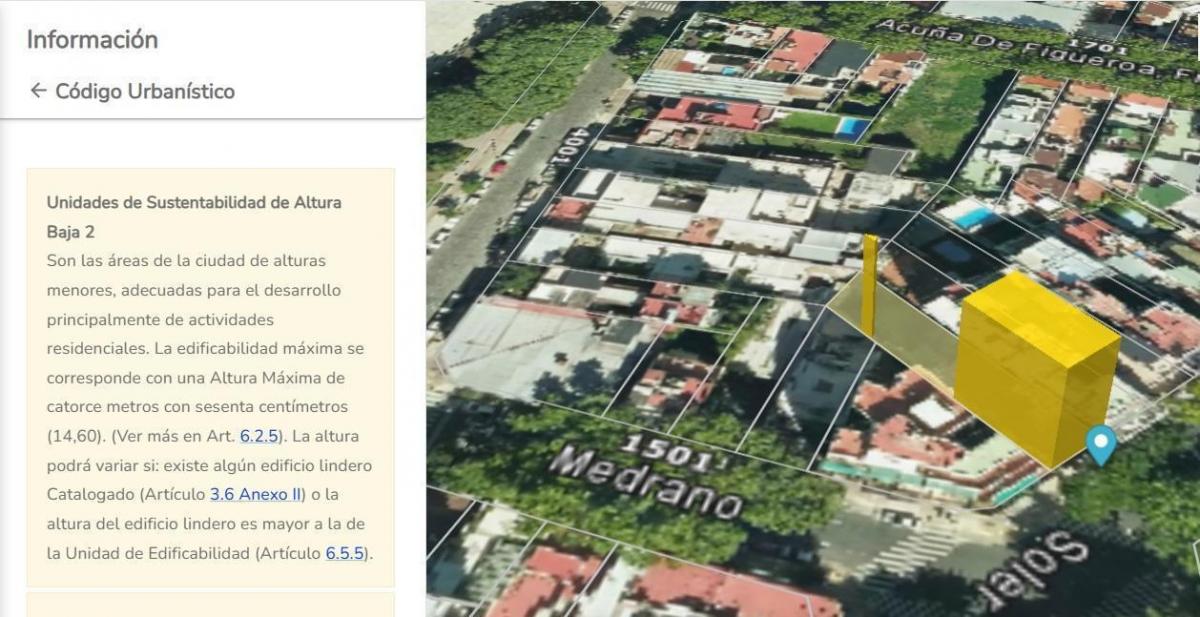Click the blue swimming pool on map
Viewport: 1200px width, 617px height.
[x=852, y=128]
